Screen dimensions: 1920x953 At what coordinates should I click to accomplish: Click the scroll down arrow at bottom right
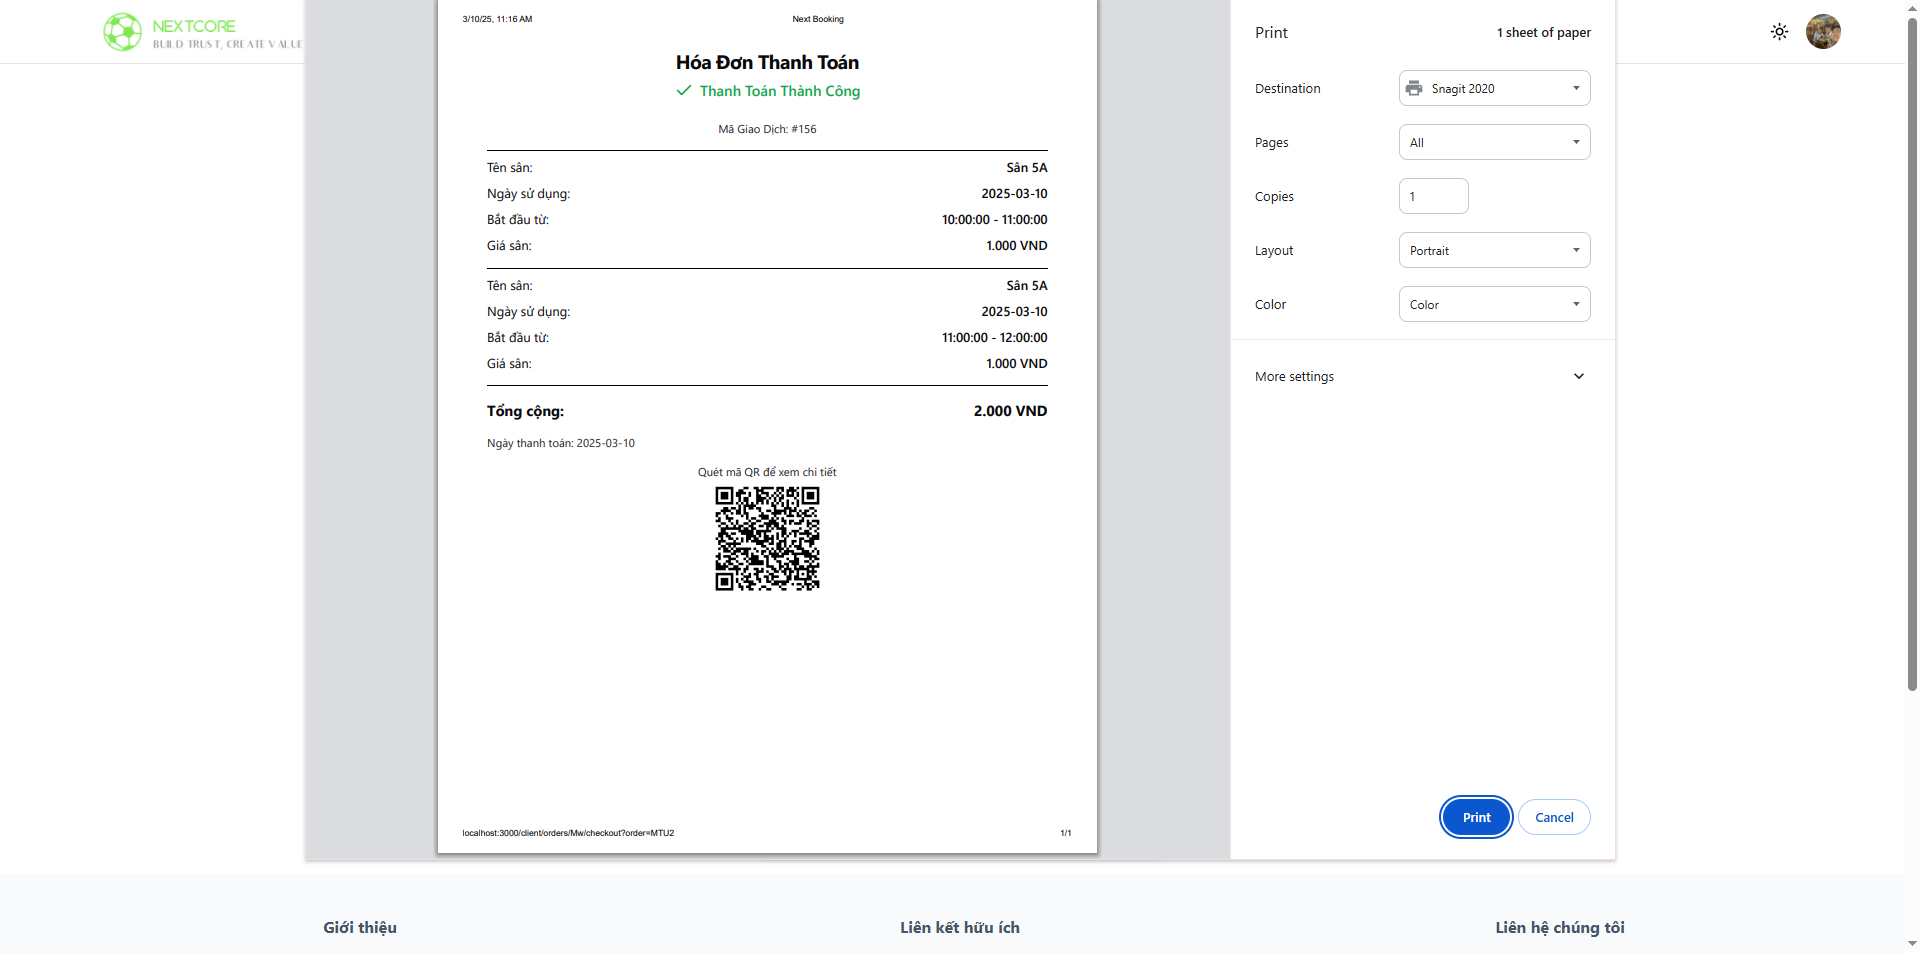point(1912,943)
